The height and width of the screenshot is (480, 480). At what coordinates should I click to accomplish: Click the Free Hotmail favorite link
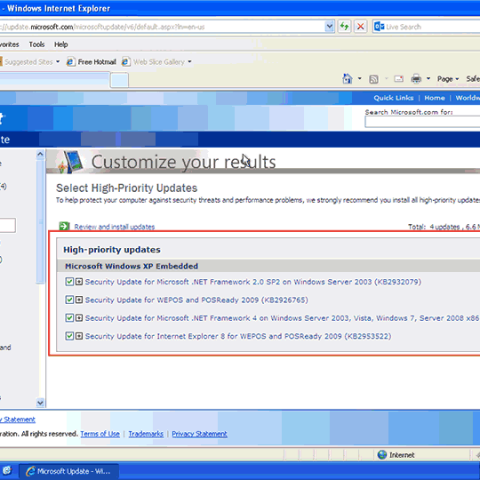(97, 62)
